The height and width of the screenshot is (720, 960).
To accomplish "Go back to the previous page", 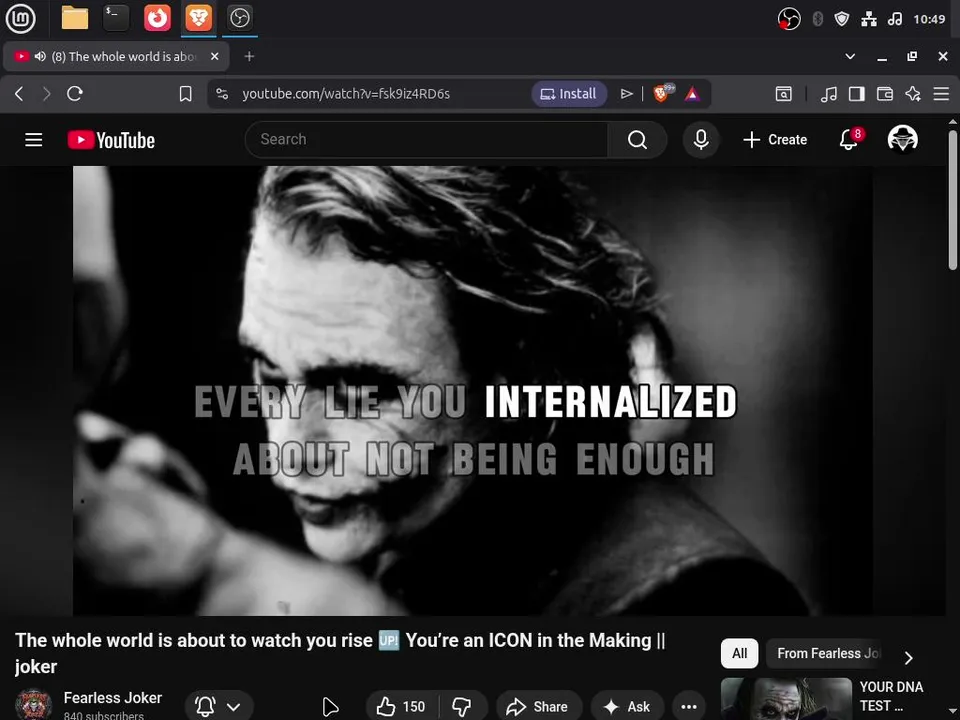I will coord(19,94).
